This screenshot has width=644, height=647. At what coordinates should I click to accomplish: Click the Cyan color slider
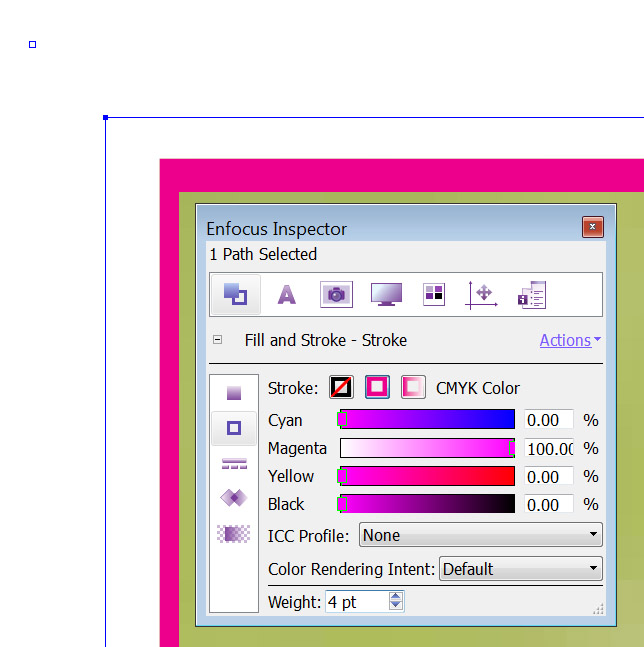coord(427,419)
